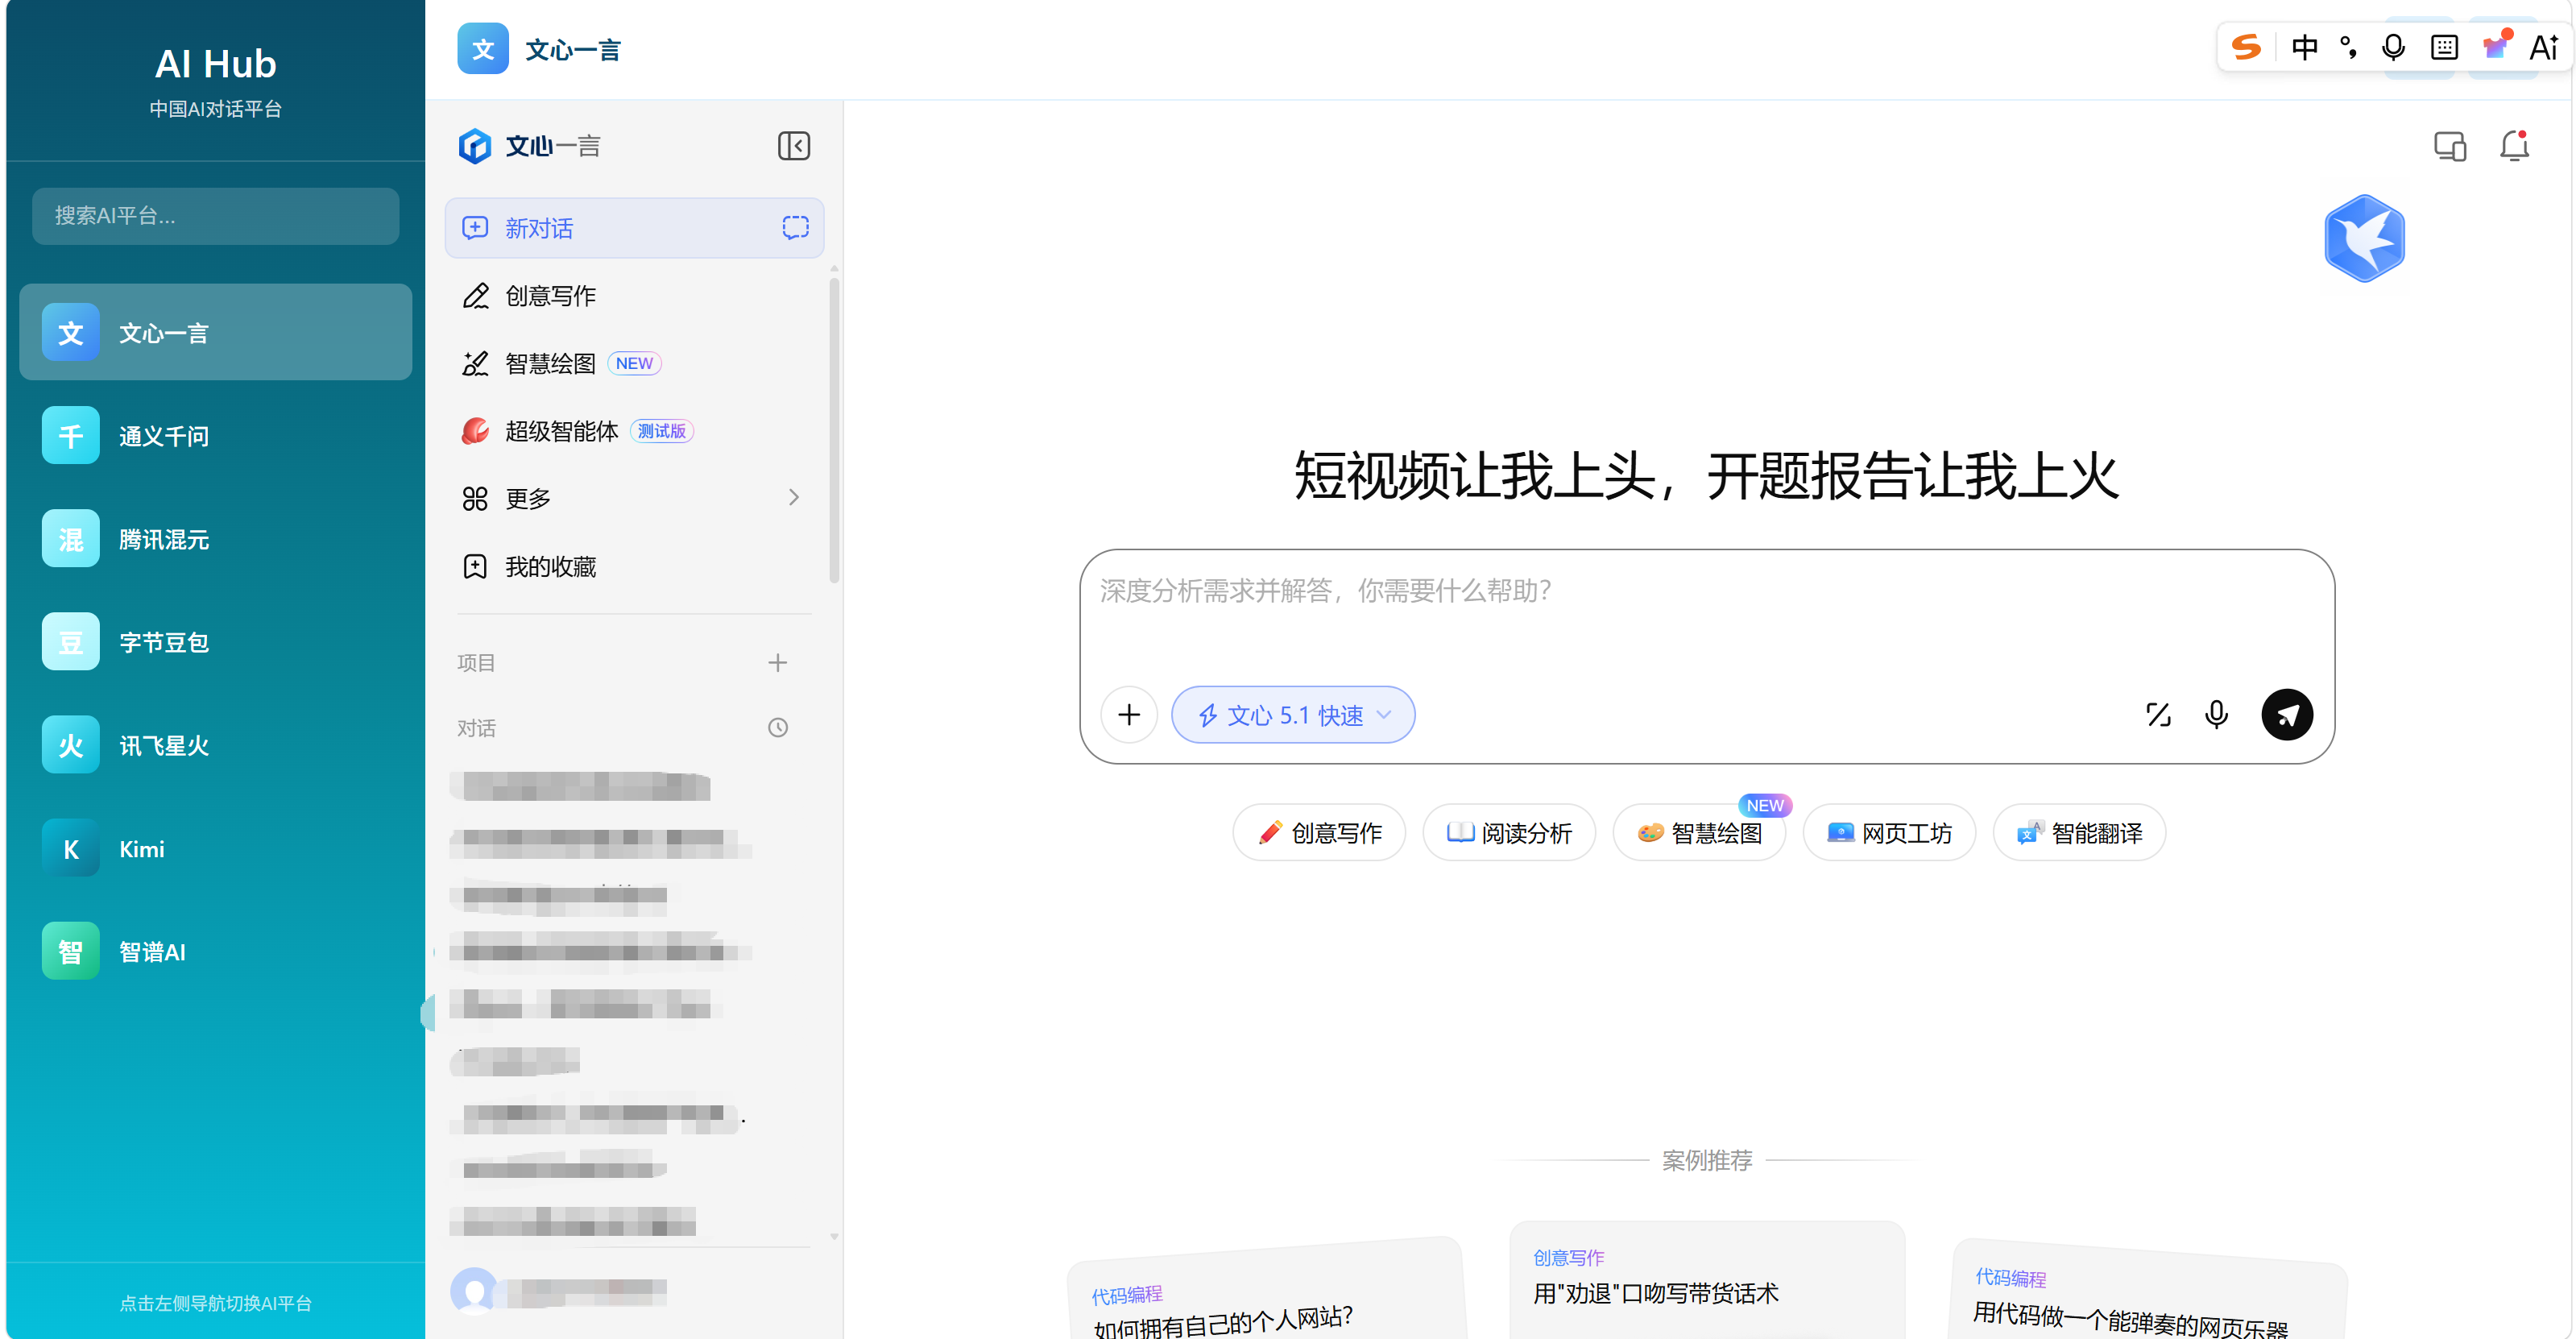Switch to 通义千问 platform
Image resolution: width=2576 pixels, height=1339 pixels.
pos(215,436)
